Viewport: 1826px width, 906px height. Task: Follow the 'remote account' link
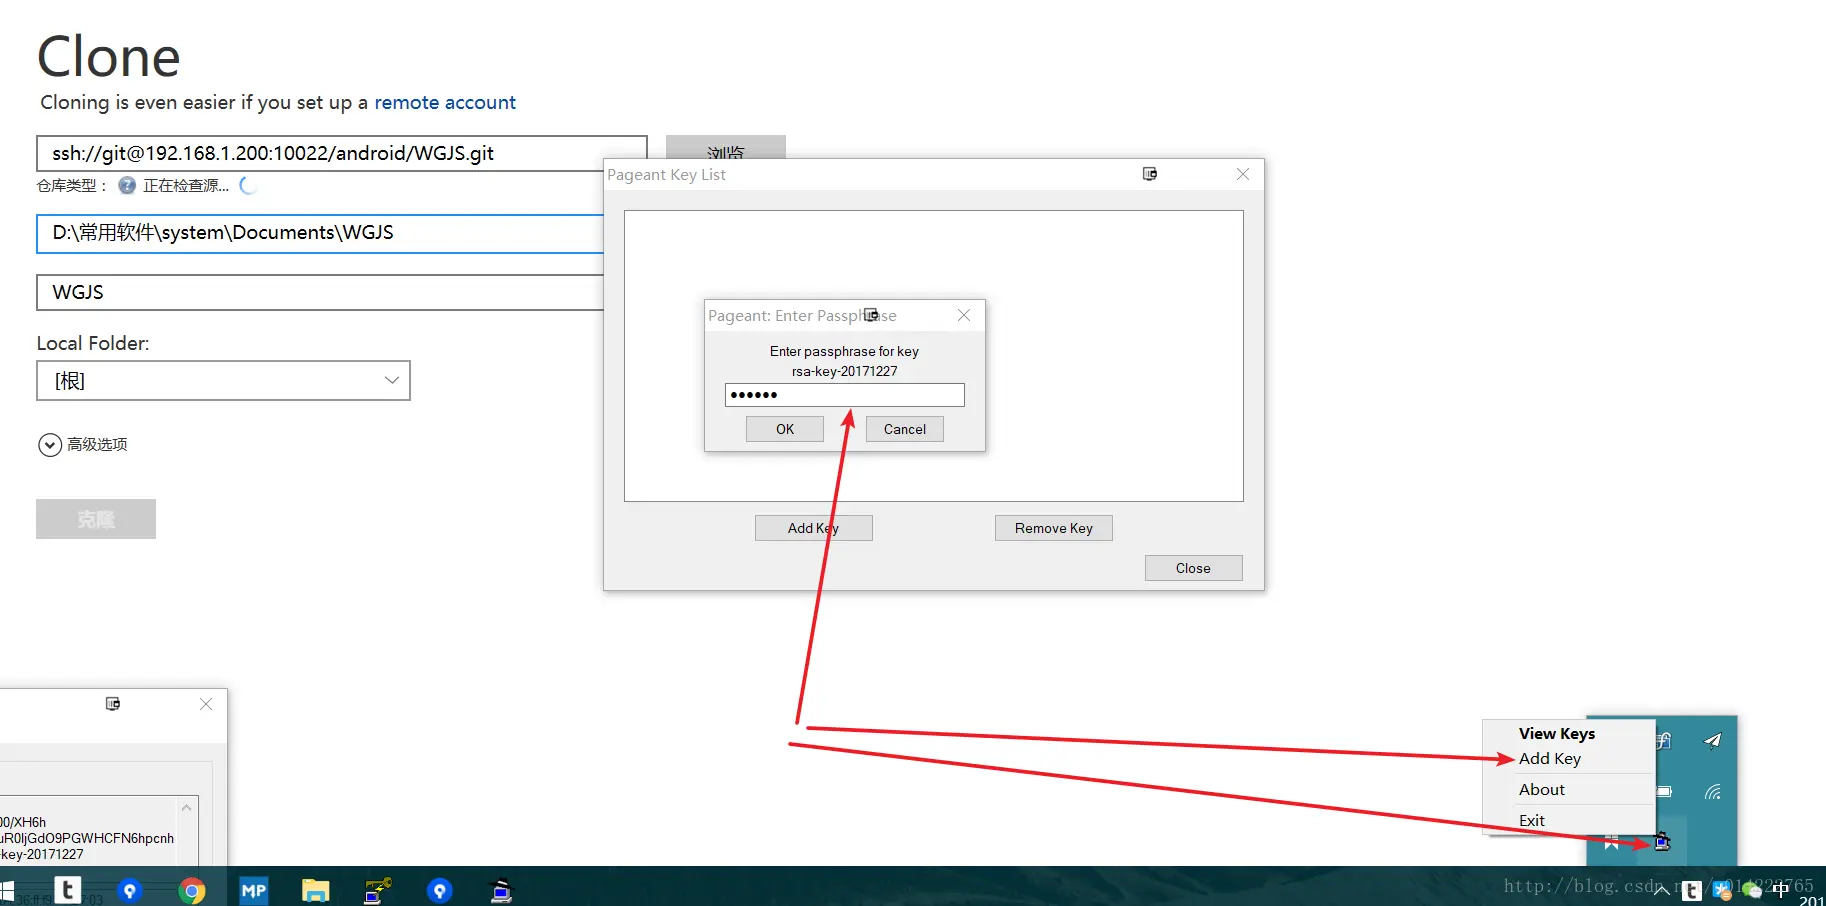[x=445, y=102]
